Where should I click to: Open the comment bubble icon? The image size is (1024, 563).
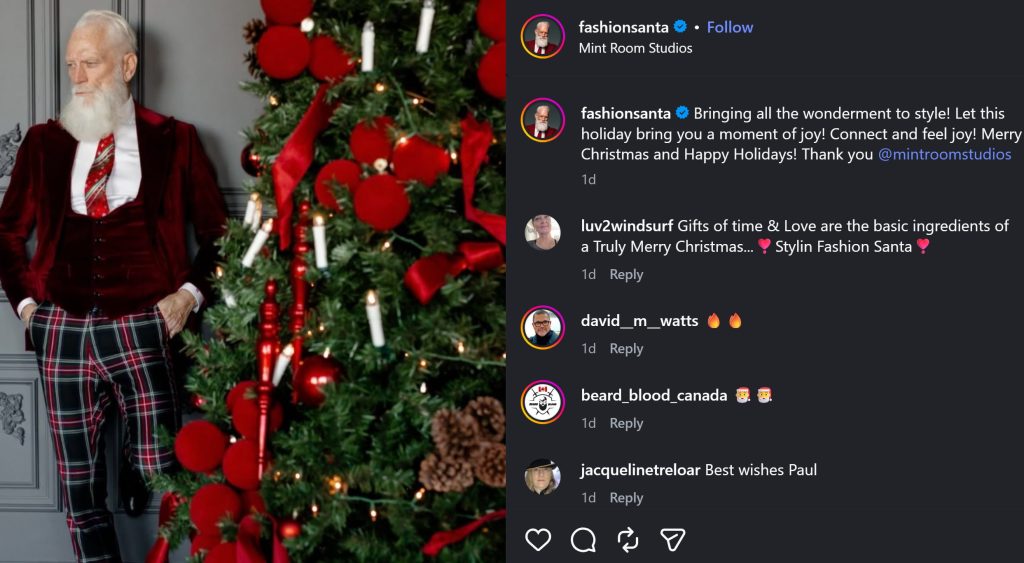(x=583, y=540)
